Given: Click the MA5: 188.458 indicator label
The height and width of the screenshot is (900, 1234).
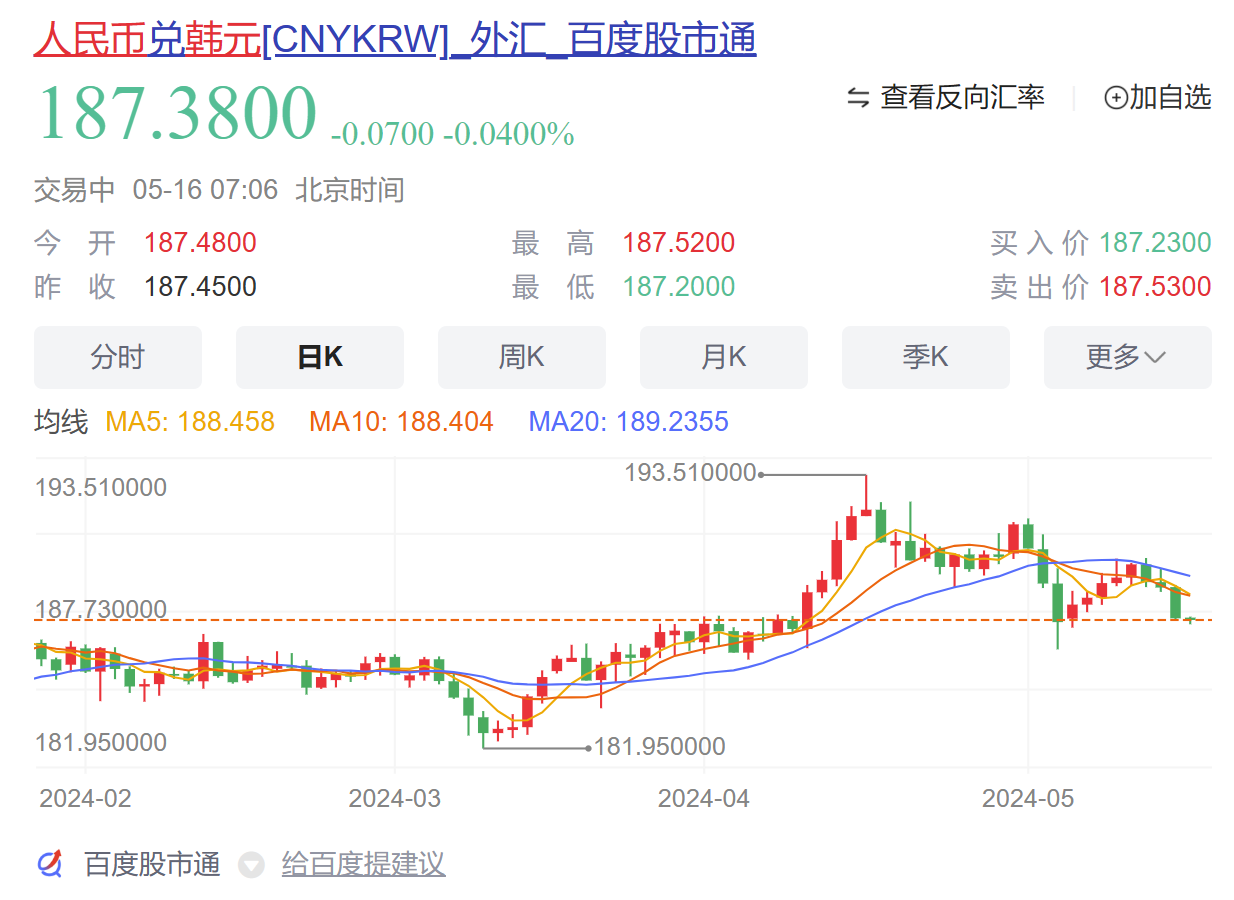Looking at the screenshot, I should pyautogui.click(x=190, y=422).
